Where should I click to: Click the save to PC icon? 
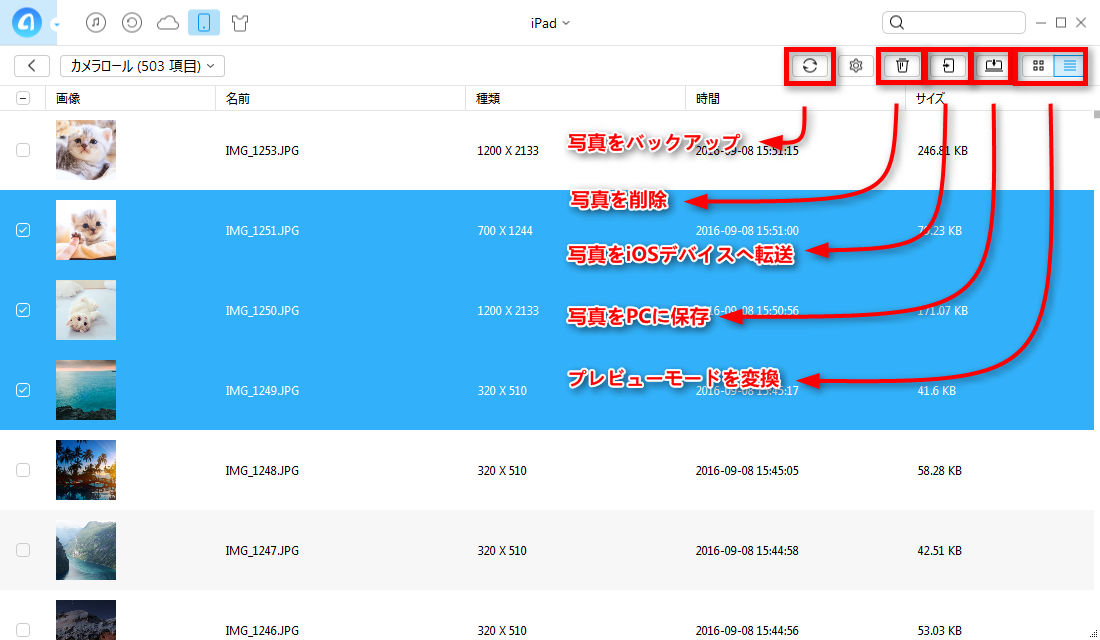993,66
